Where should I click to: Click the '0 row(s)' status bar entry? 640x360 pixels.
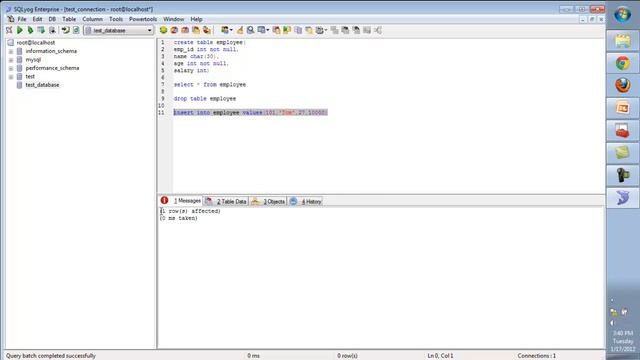tap(347, 356)
